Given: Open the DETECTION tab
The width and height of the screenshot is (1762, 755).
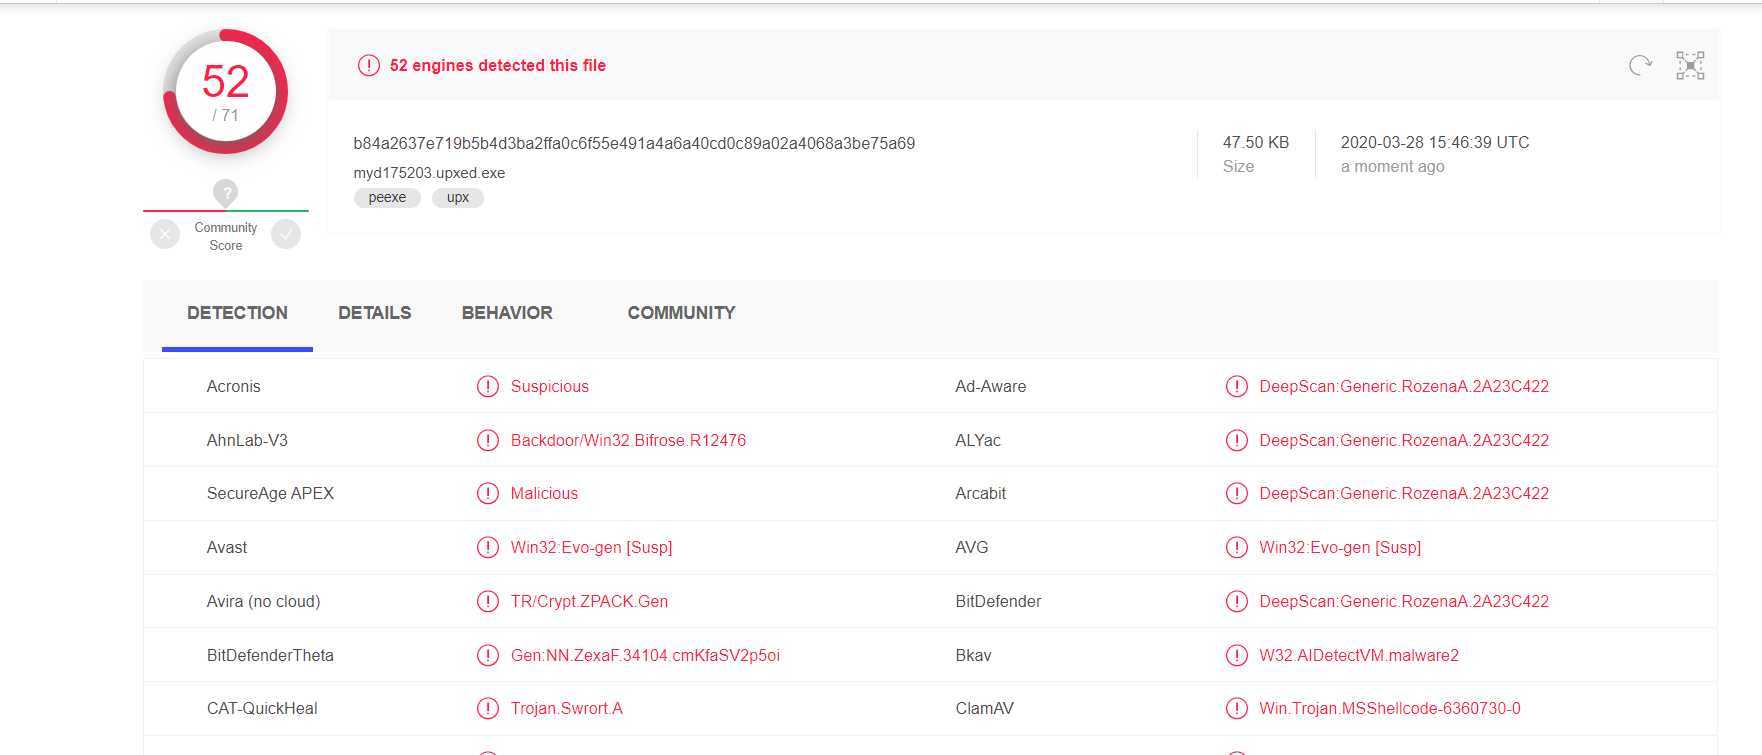Looking at the screenshot, I should [237, 313].
